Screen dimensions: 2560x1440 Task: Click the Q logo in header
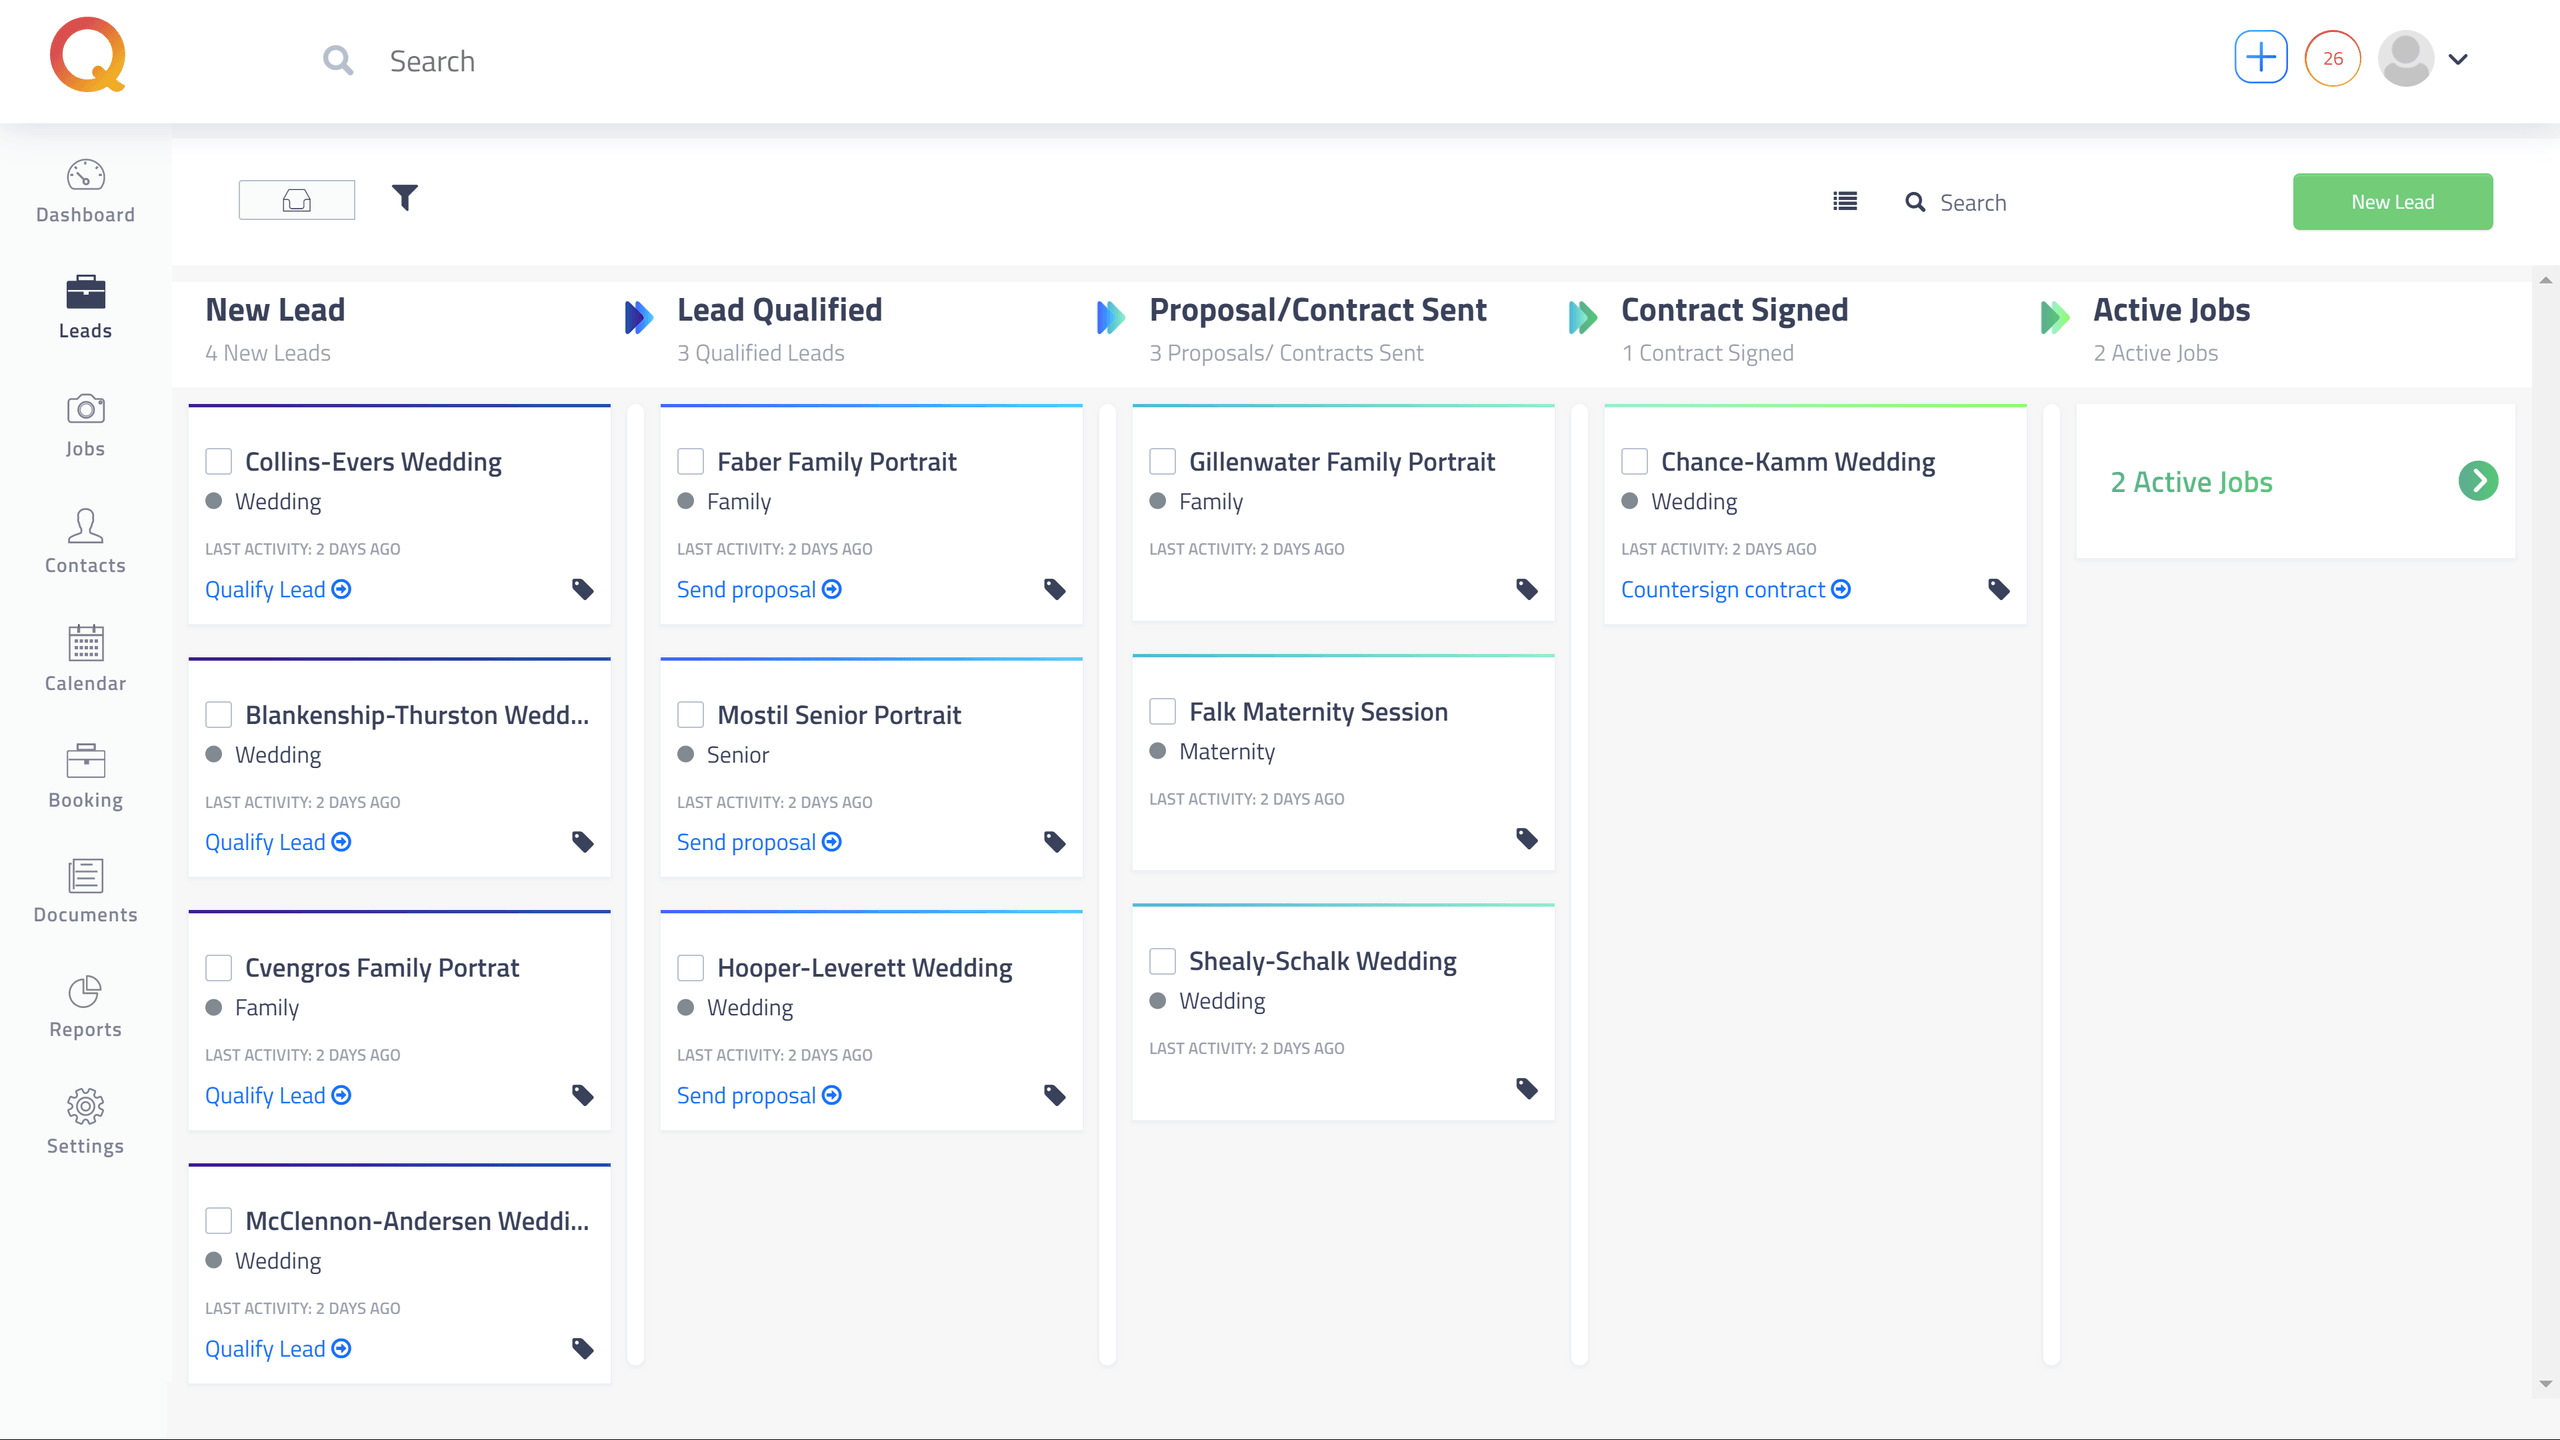point(88,55)
